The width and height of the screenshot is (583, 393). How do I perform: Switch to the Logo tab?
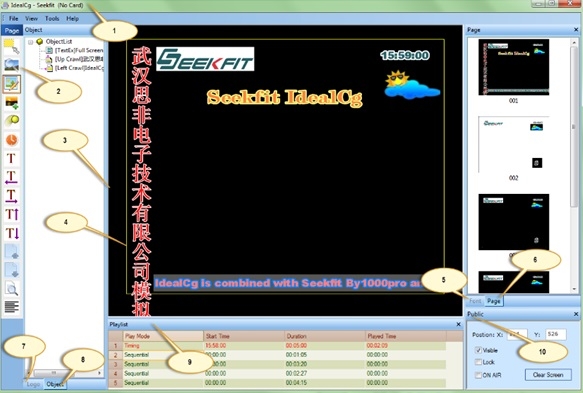tap(33, 384)
